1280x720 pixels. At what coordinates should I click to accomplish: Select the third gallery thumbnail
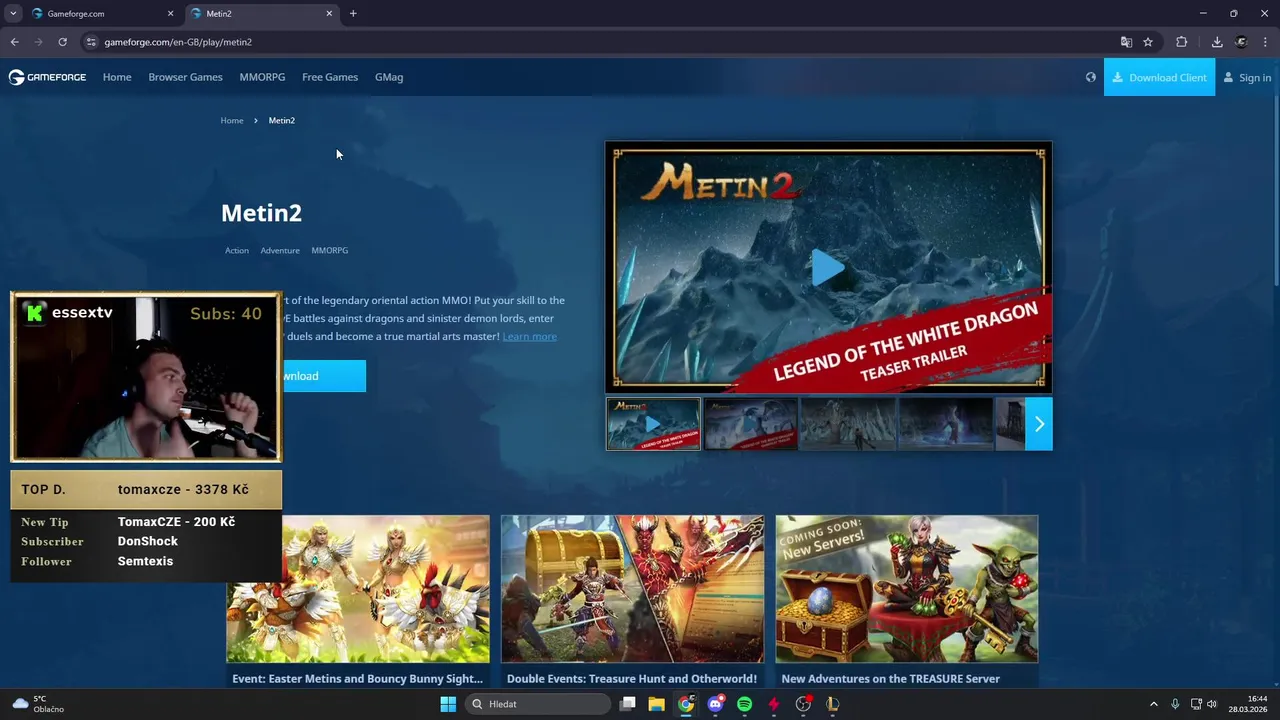pos(847,424)
